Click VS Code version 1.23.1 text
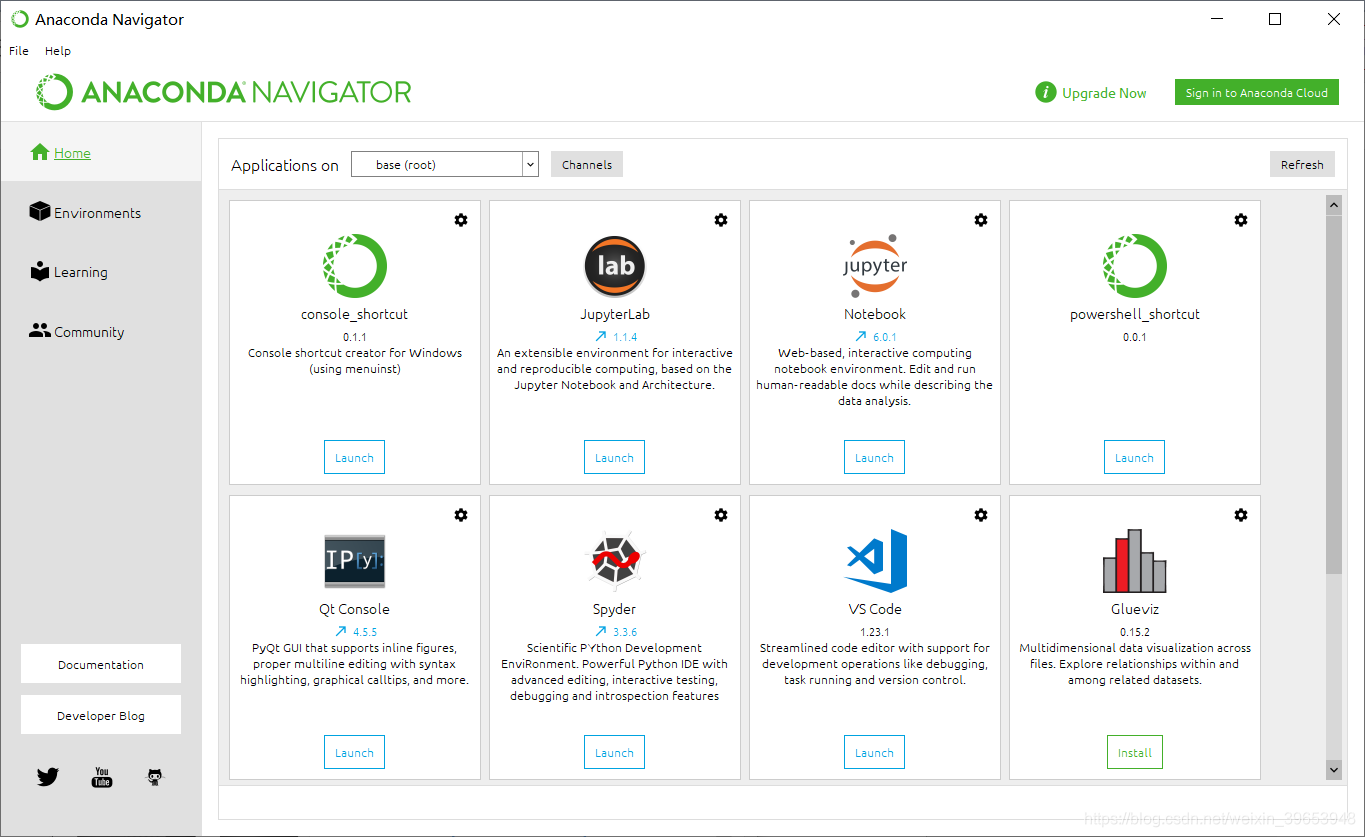 (x=875, y=632)
